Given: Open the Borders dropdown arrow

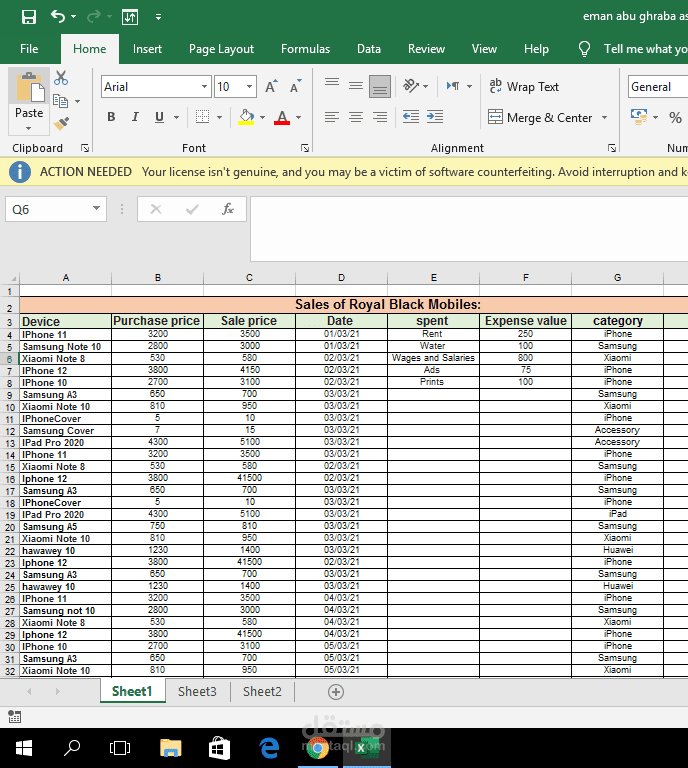Looking at the screenshot, I should coord(219,118).
